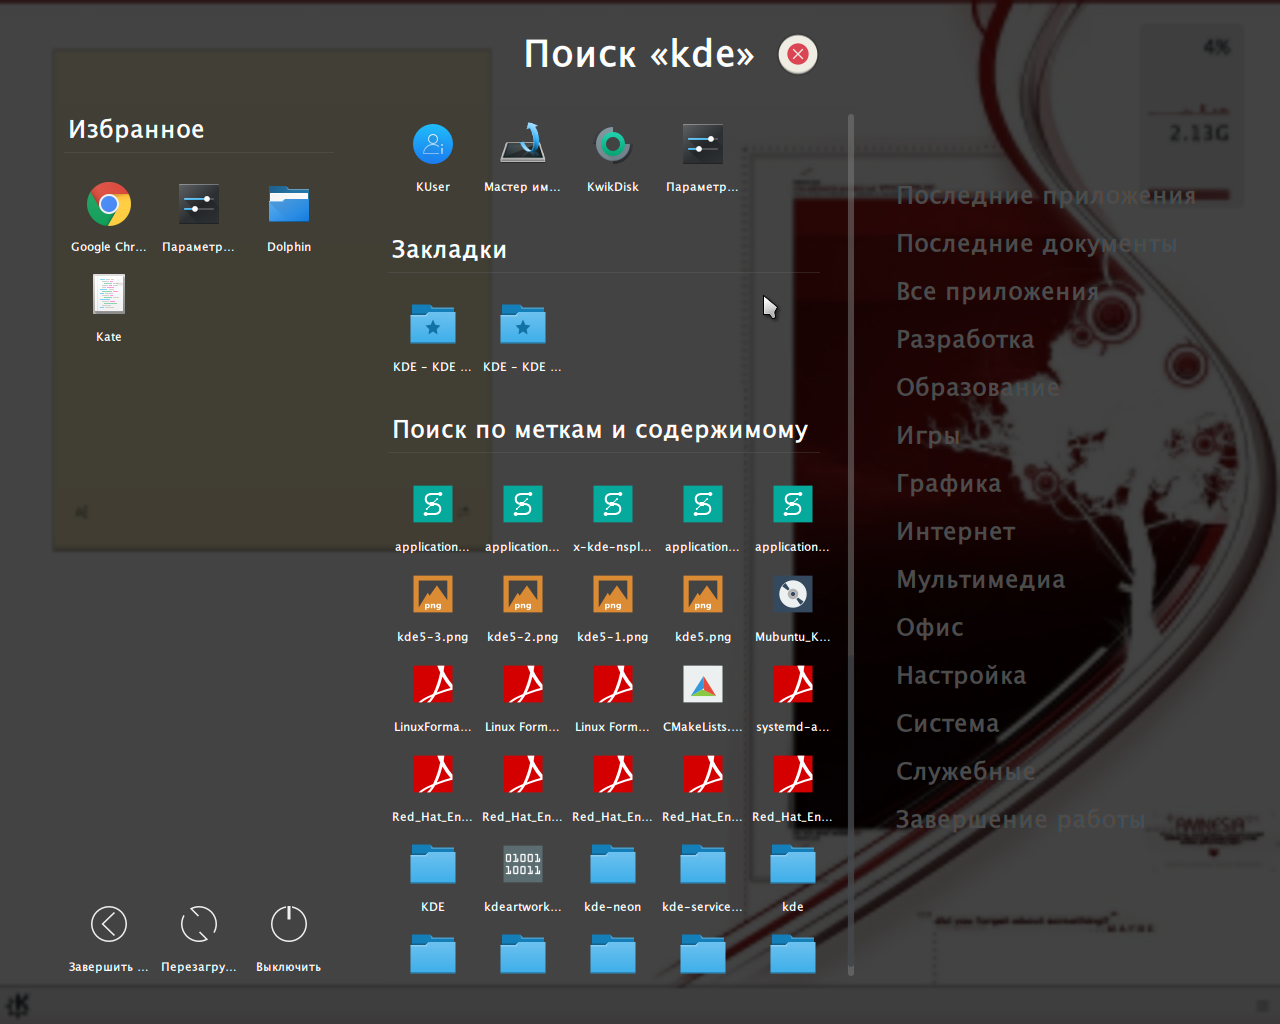This screenshot has width=1280, height=1024.
Task: Switch to the Internet category
Action: point(955,532)
